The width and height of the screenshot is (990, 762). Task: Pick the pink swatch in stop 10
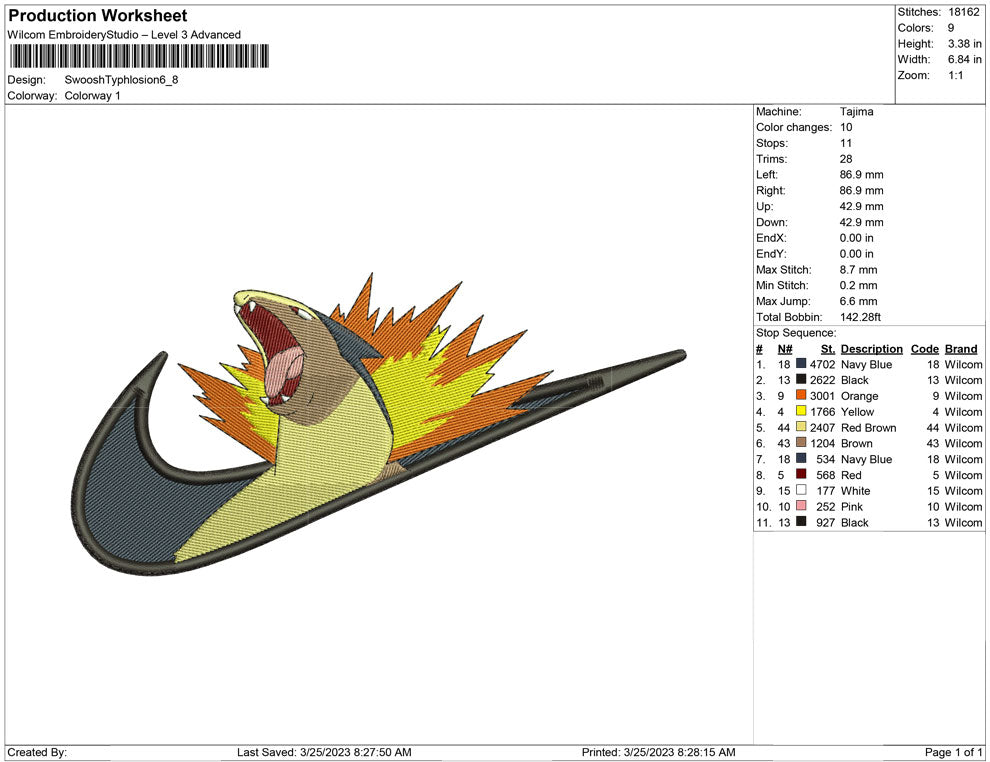[801, 507]
